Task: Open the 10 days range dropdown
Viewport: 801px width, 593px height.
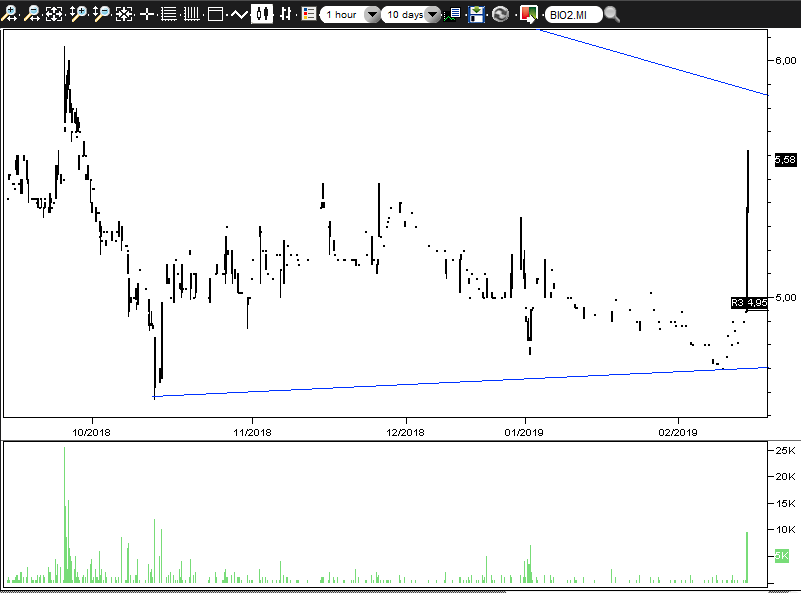Action: [x=411, y=14]
